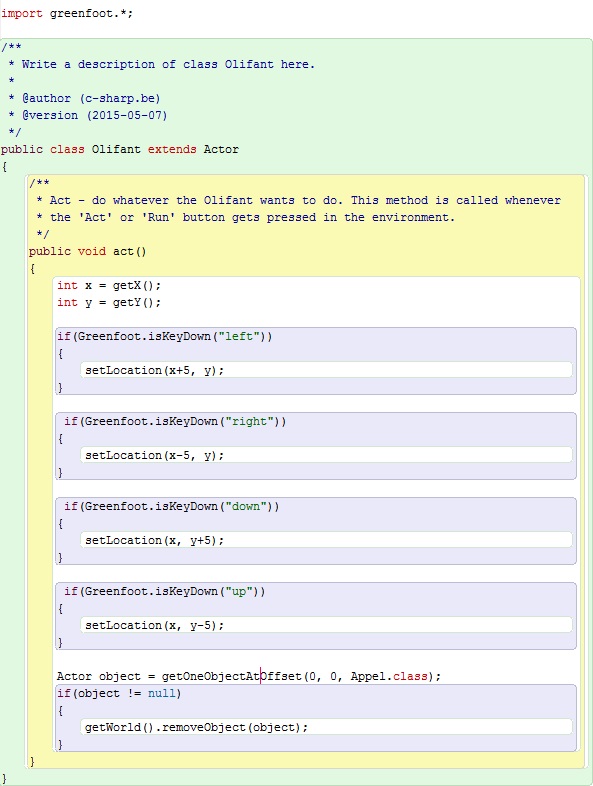Click the Appel.class argument
The width and height of the screenshot is (593, 786).
click(389, 676)
